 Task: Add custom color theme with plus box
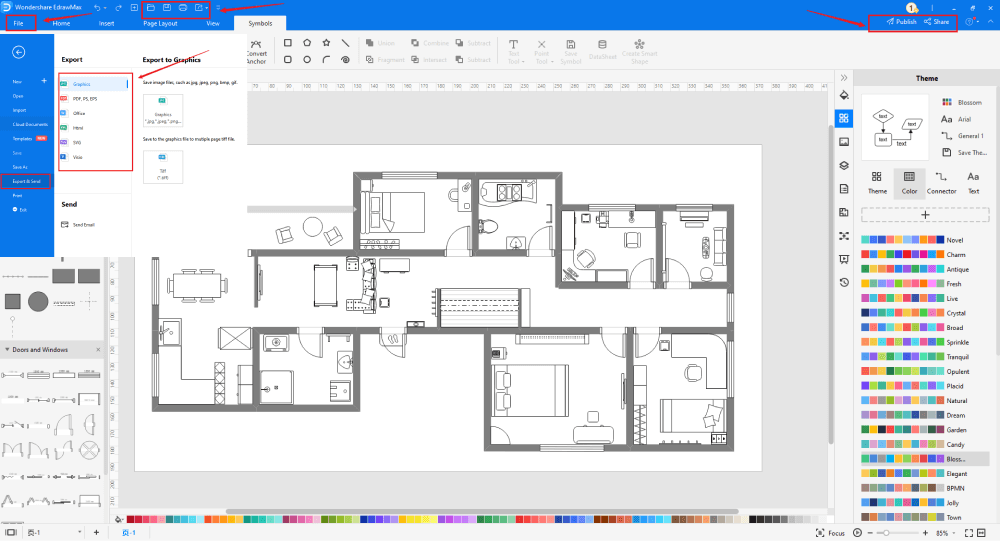[925, 215]
